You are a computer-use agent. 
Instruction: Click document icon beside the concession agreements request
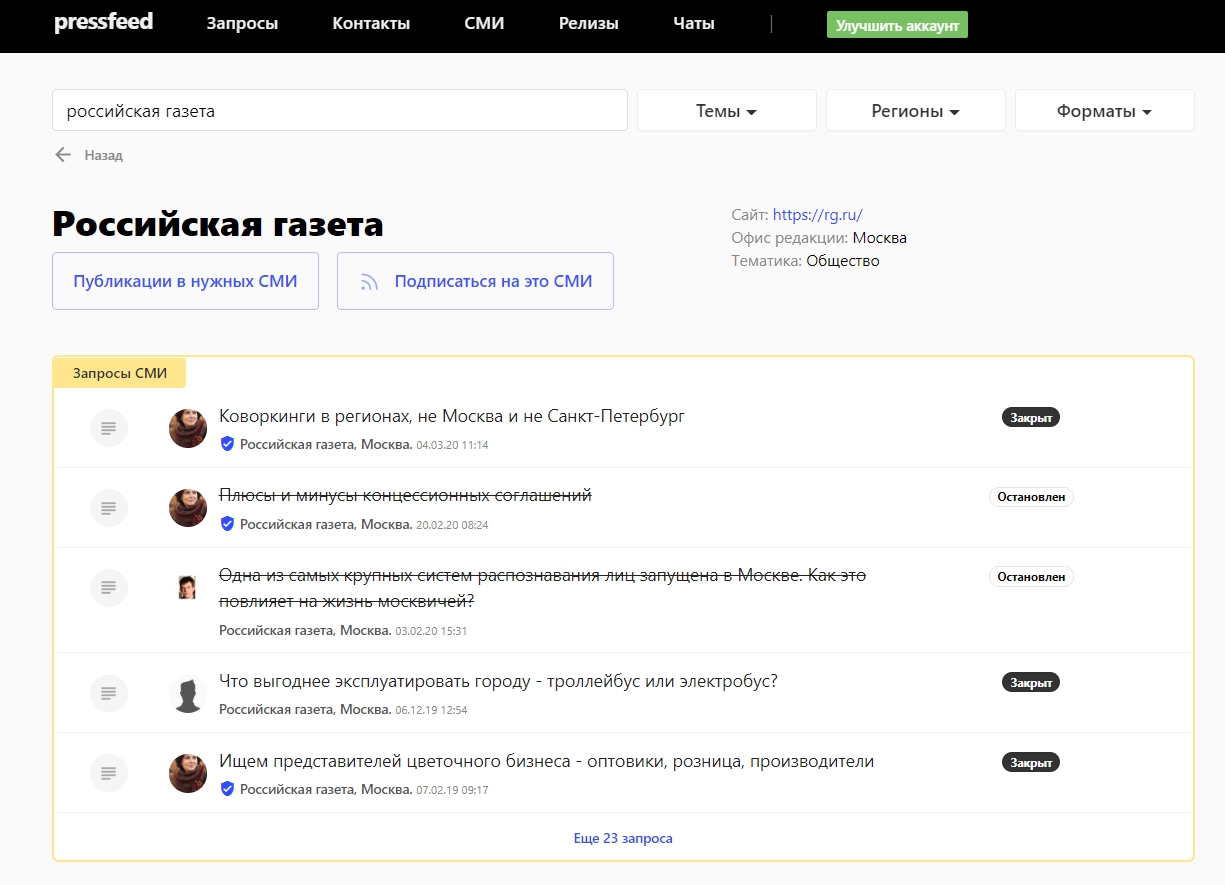[109, 508]
